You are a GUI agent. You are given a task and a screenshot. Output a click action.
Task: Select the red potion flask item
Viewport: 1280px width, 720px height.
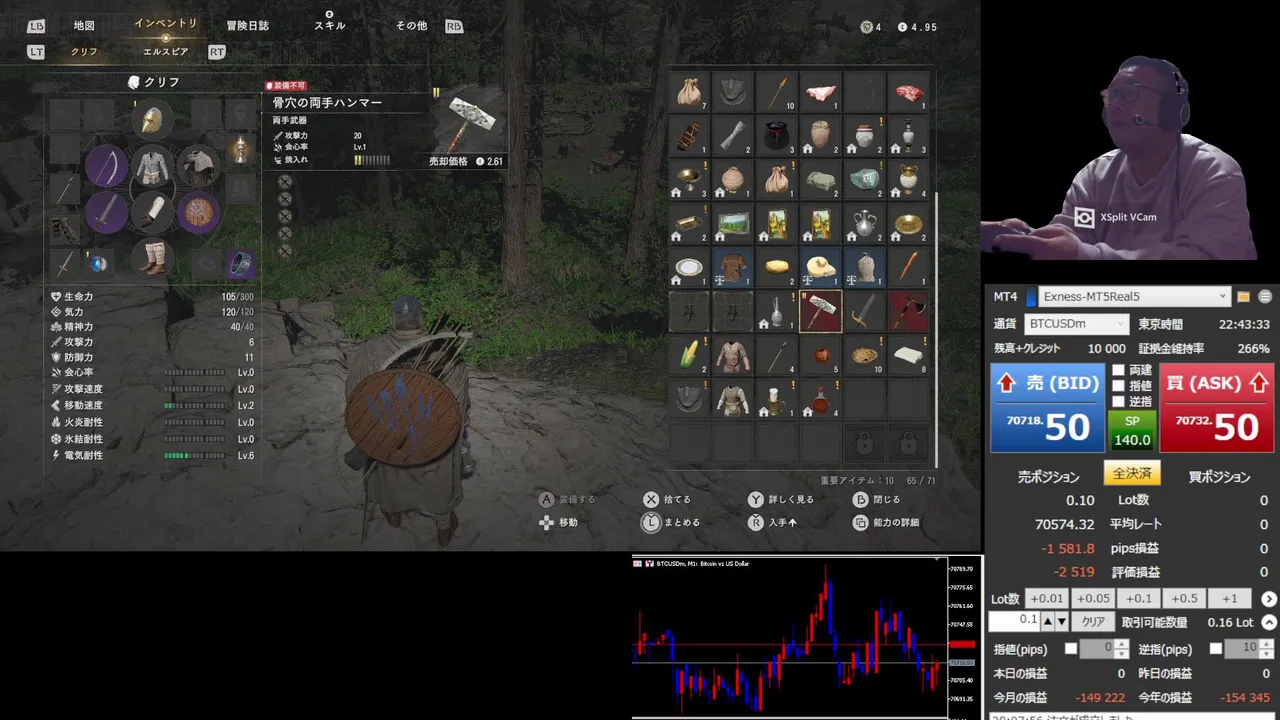(x=820, y=400)
